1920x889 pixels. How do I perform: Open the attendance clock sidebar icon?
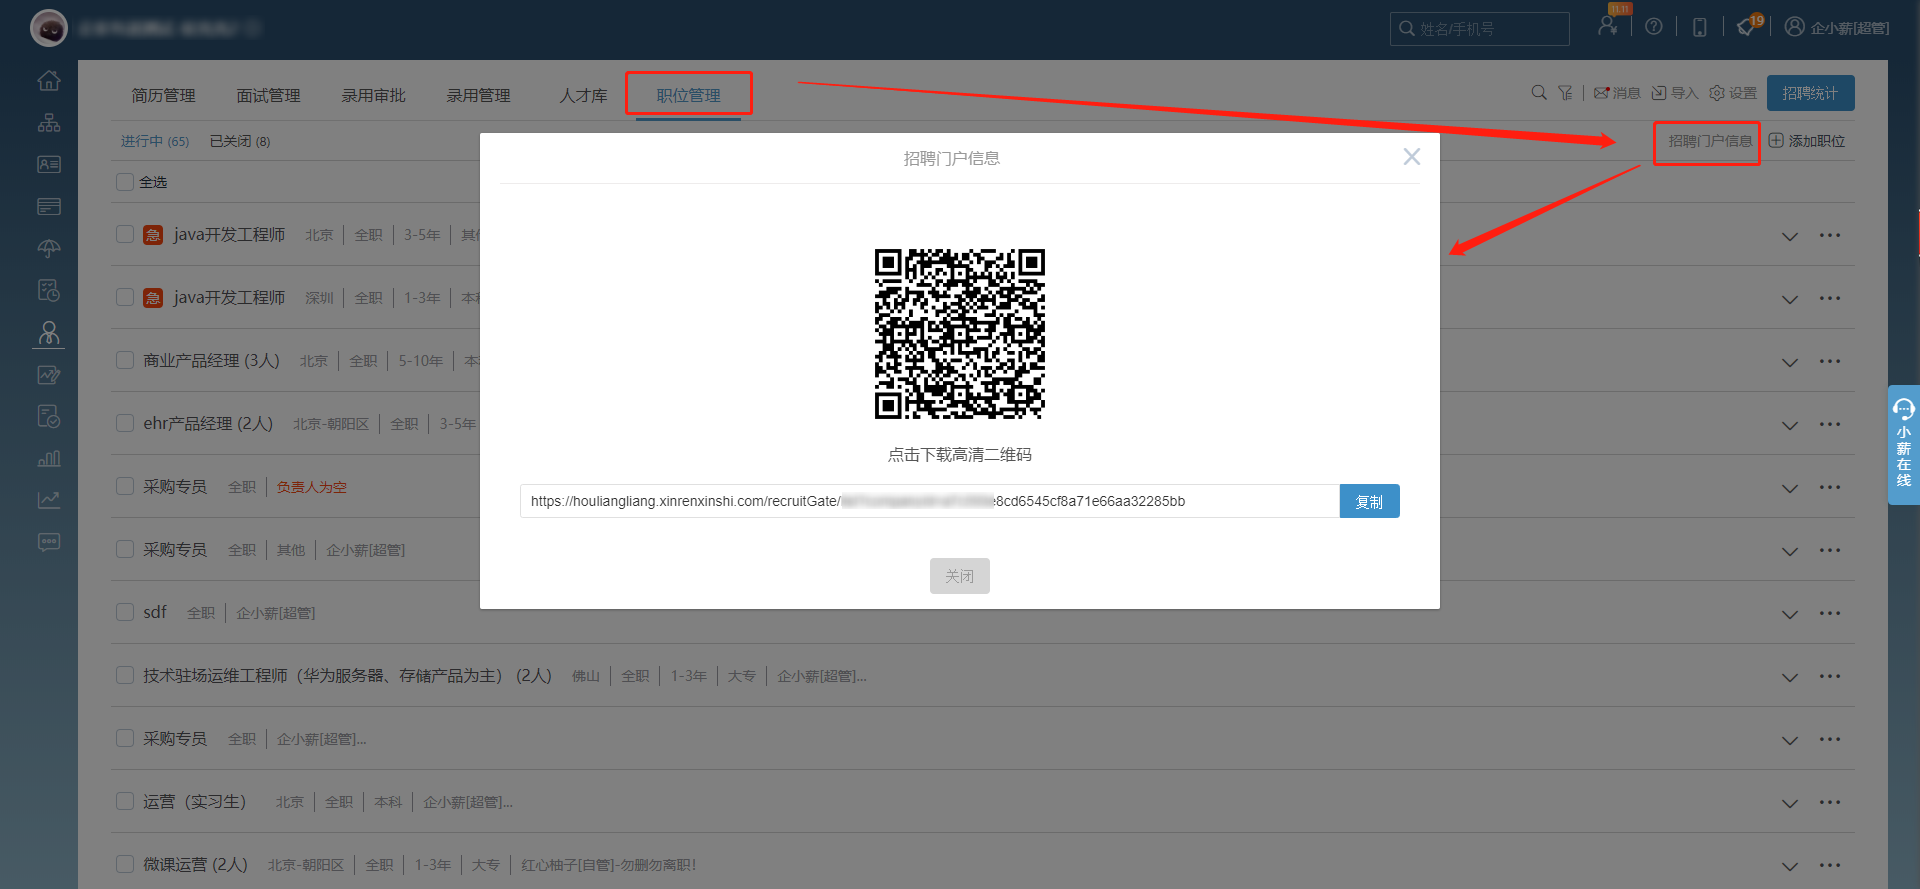click(x=48, y=290)
